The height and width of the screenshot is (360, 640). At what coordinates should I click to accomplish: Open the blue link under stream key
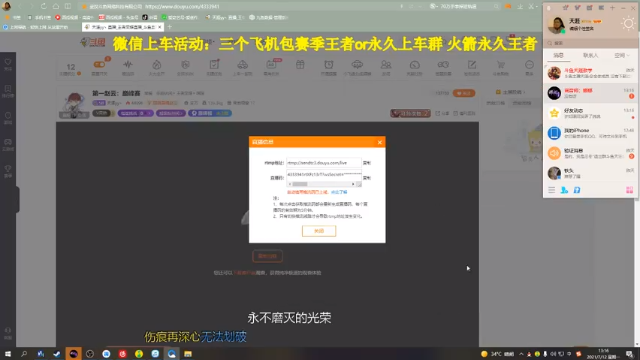[339, 192]
